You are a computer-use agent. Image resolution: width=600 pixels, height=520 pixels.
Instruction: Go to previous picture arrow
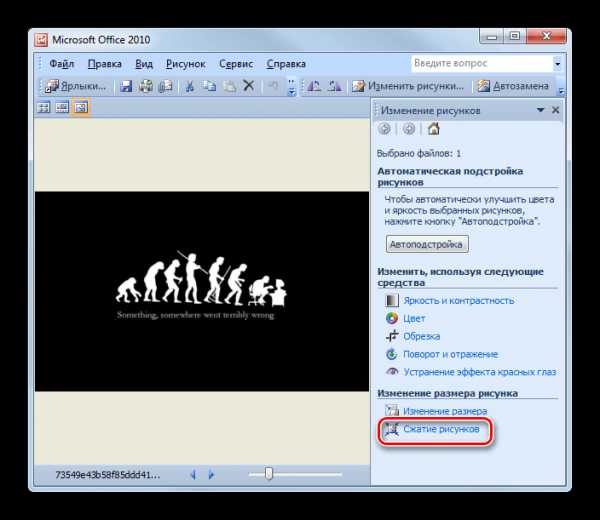pos(193,475)
